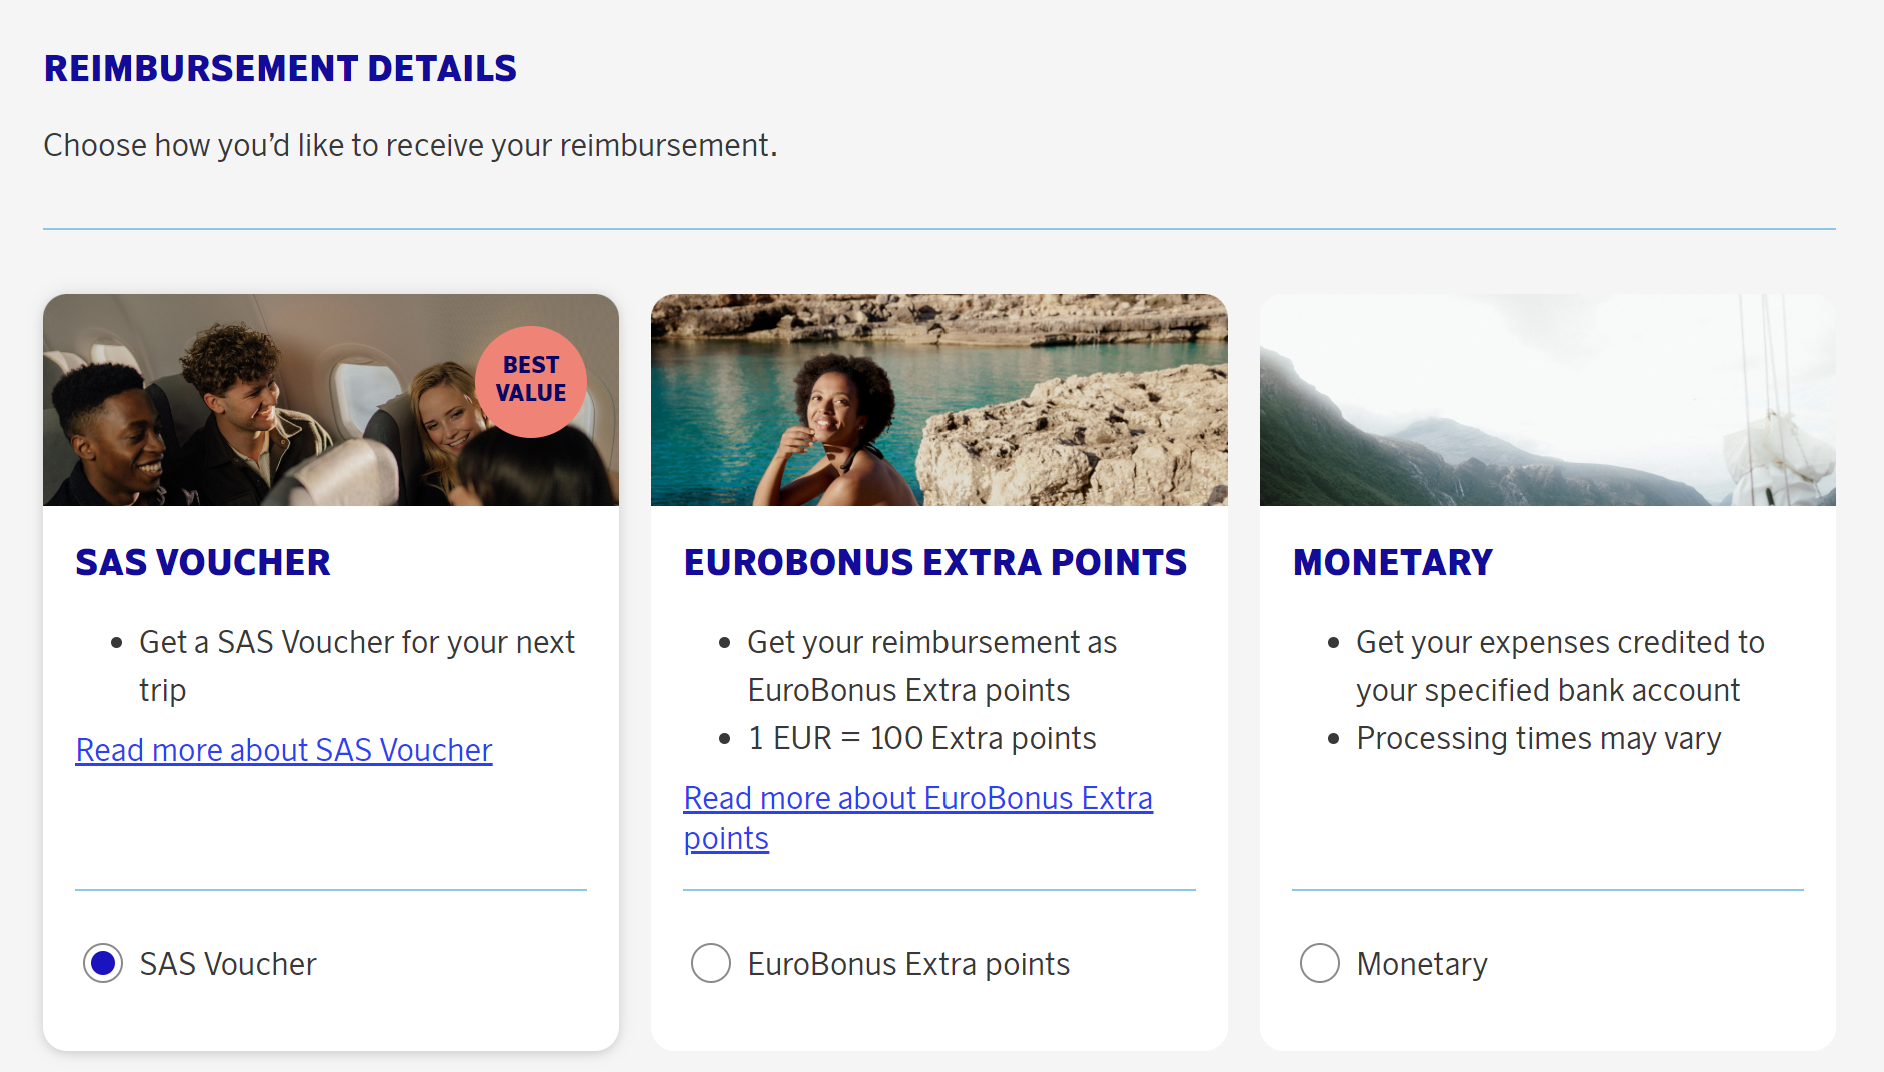
Task: Click the Best Value badge
Action: pos(530,380)
